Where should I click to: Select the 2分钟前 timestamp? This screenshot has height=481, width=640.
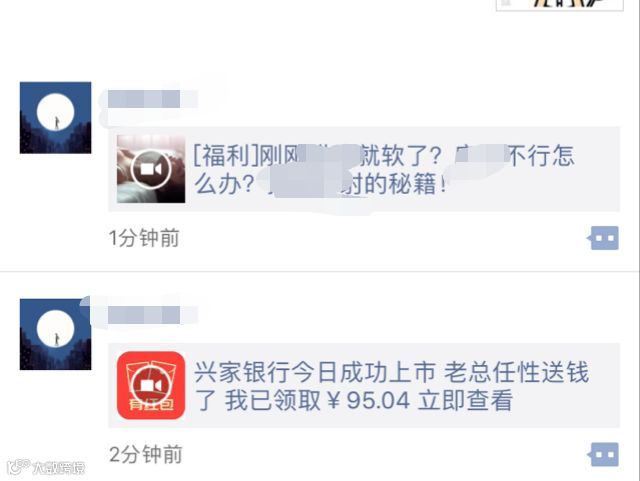[146, 454]
